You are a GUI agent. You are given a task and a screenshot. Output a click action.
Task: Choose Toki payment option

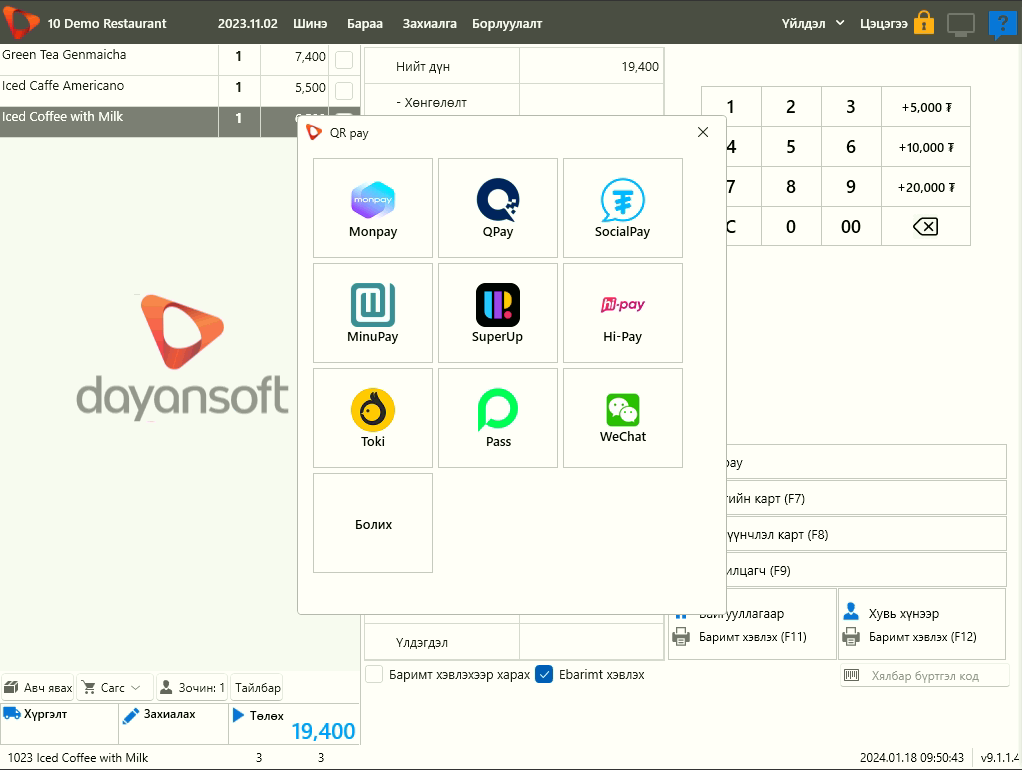click(373, 418)
